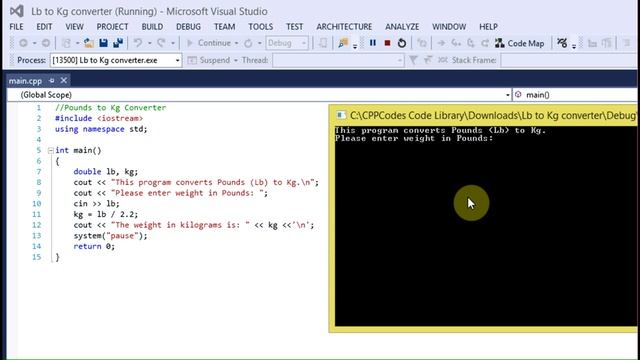Click the "//Pounds to Kg Converter" comment

(111, 107)
